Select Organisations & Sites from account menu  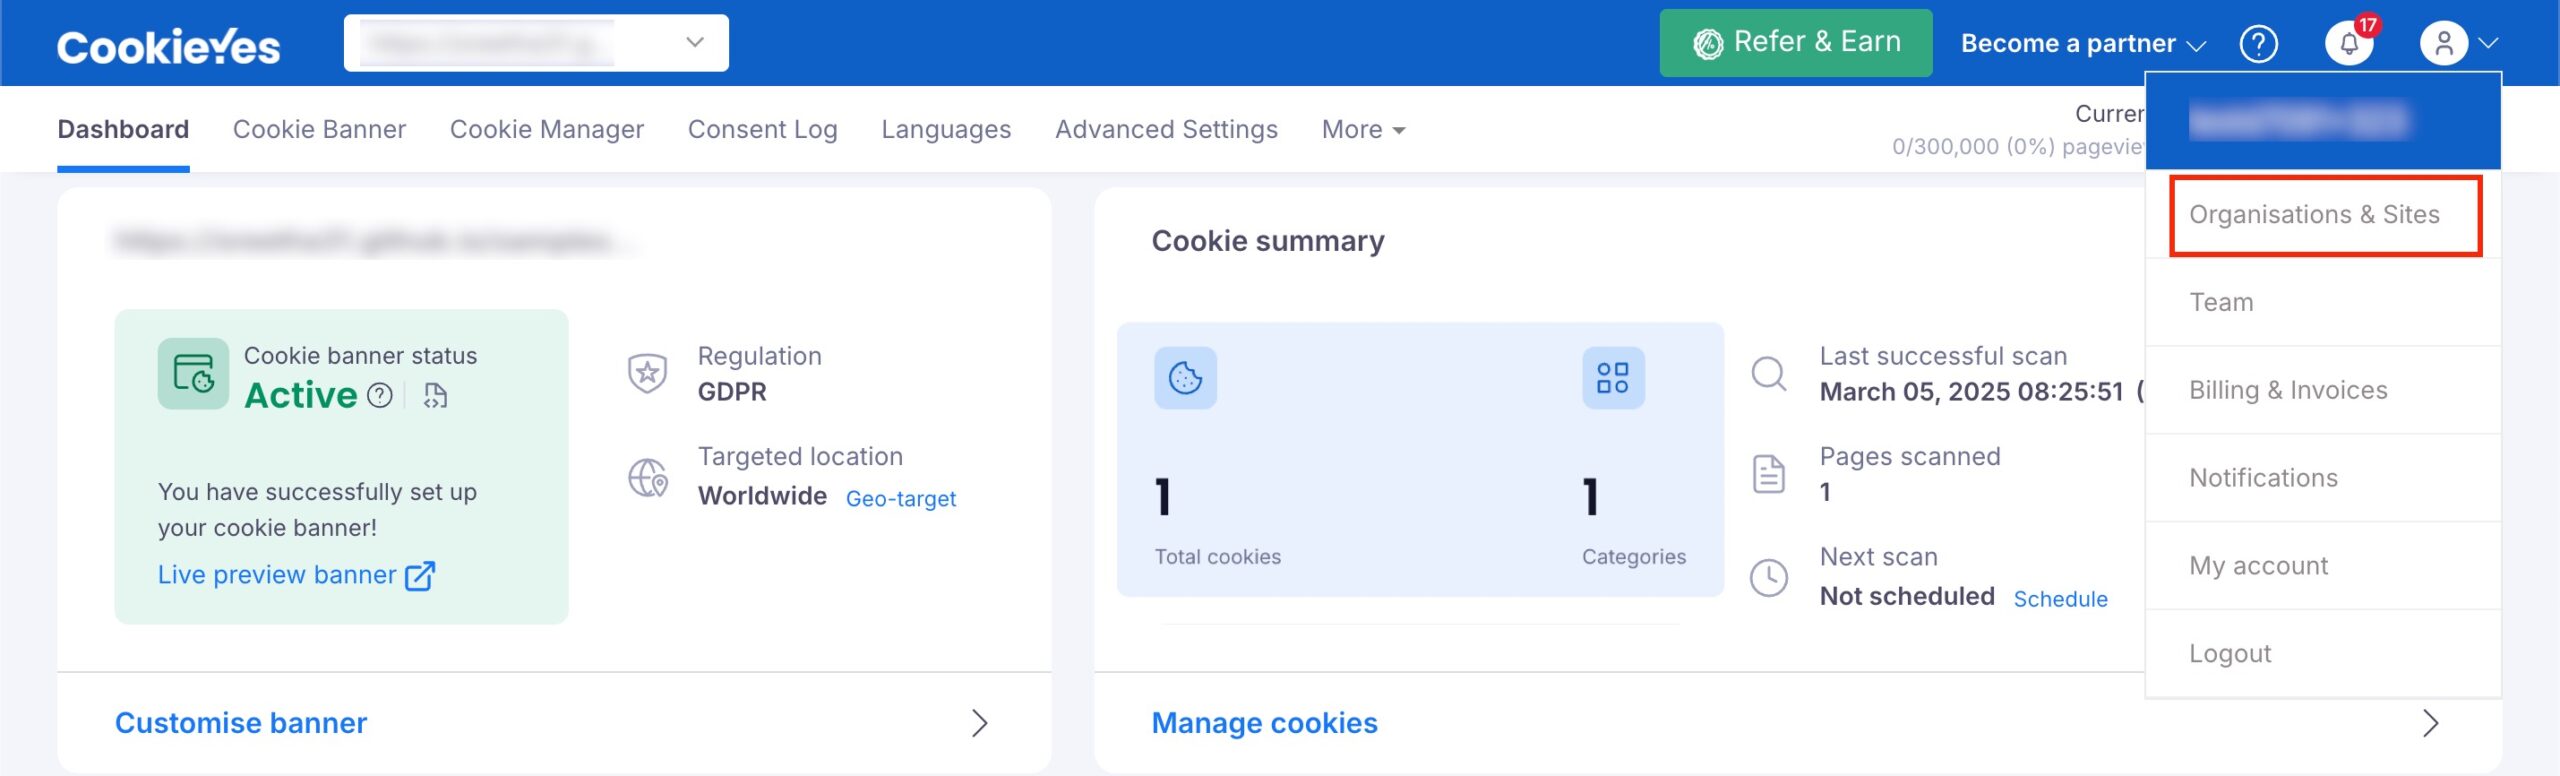click(2314, 215)
